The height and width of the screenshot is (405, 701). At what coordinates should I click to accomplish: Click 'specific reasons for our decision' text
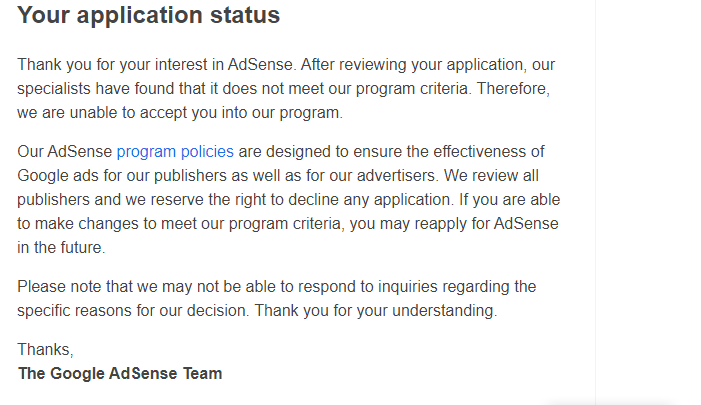click(133, 311)
